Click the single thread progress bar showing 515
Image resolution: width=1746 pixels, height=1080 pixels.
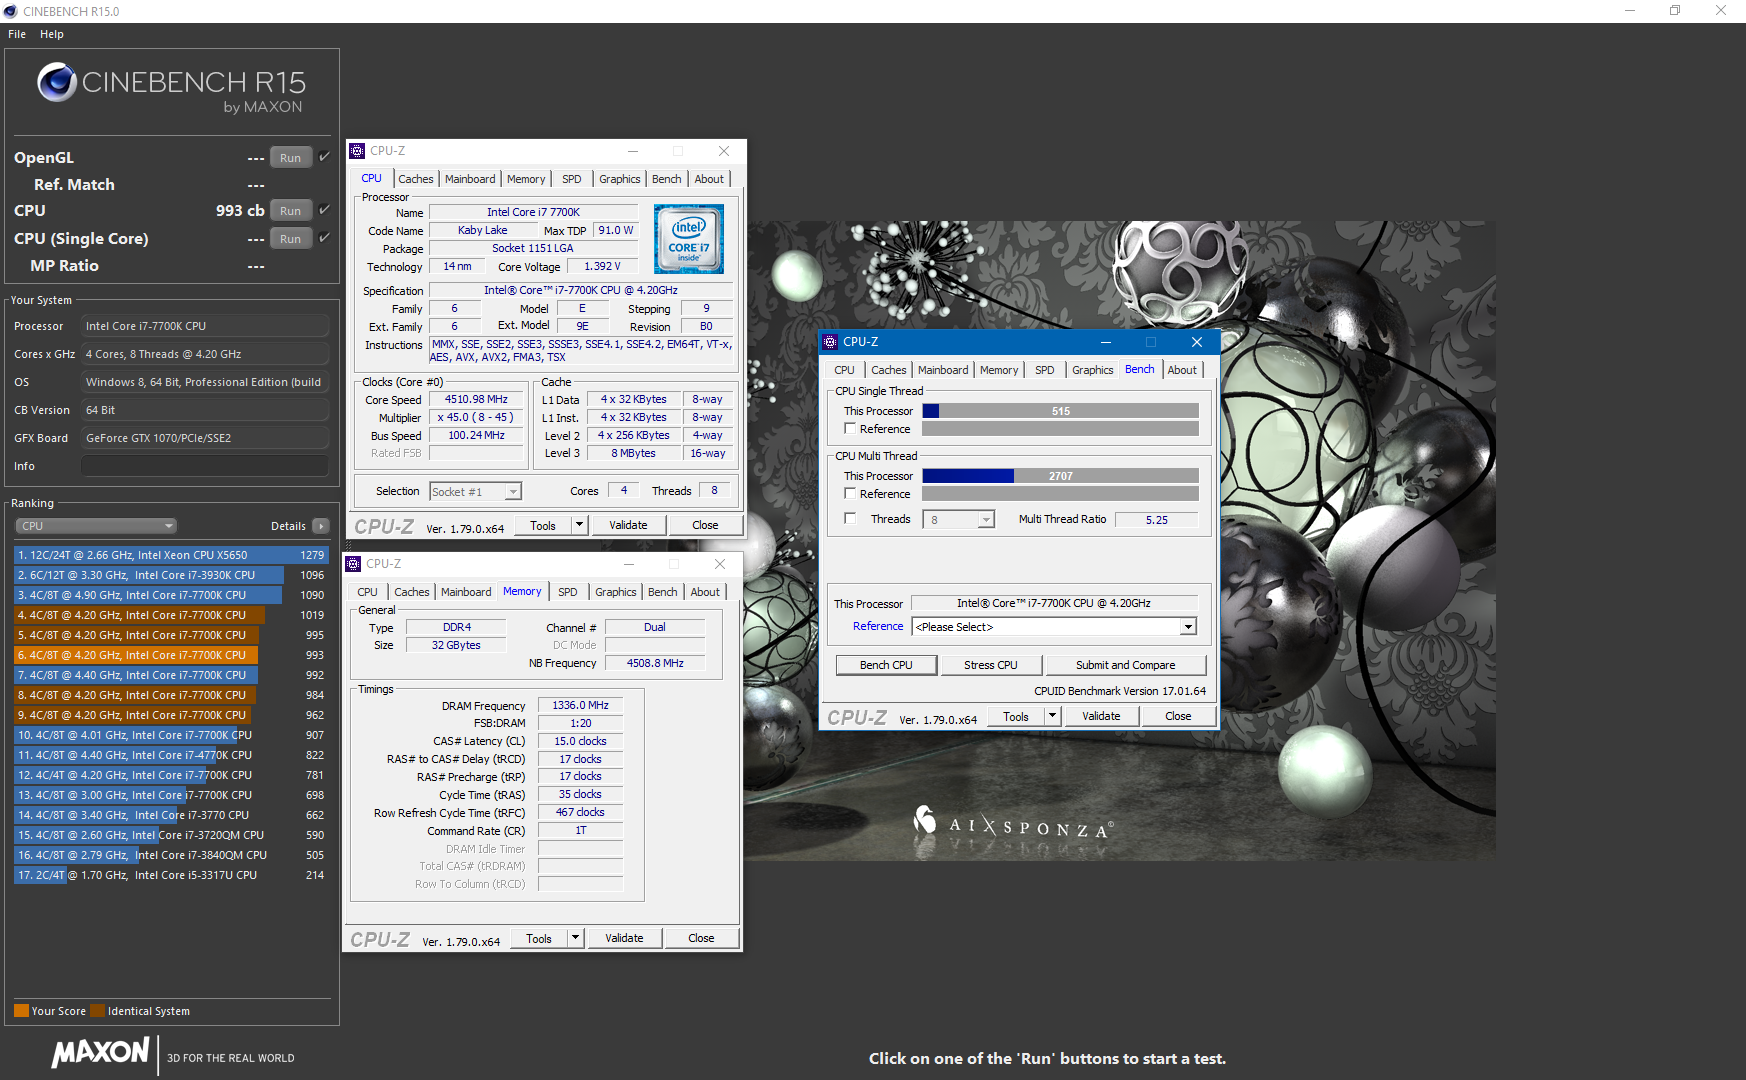pyautogui.click(x=1060, y=411)
